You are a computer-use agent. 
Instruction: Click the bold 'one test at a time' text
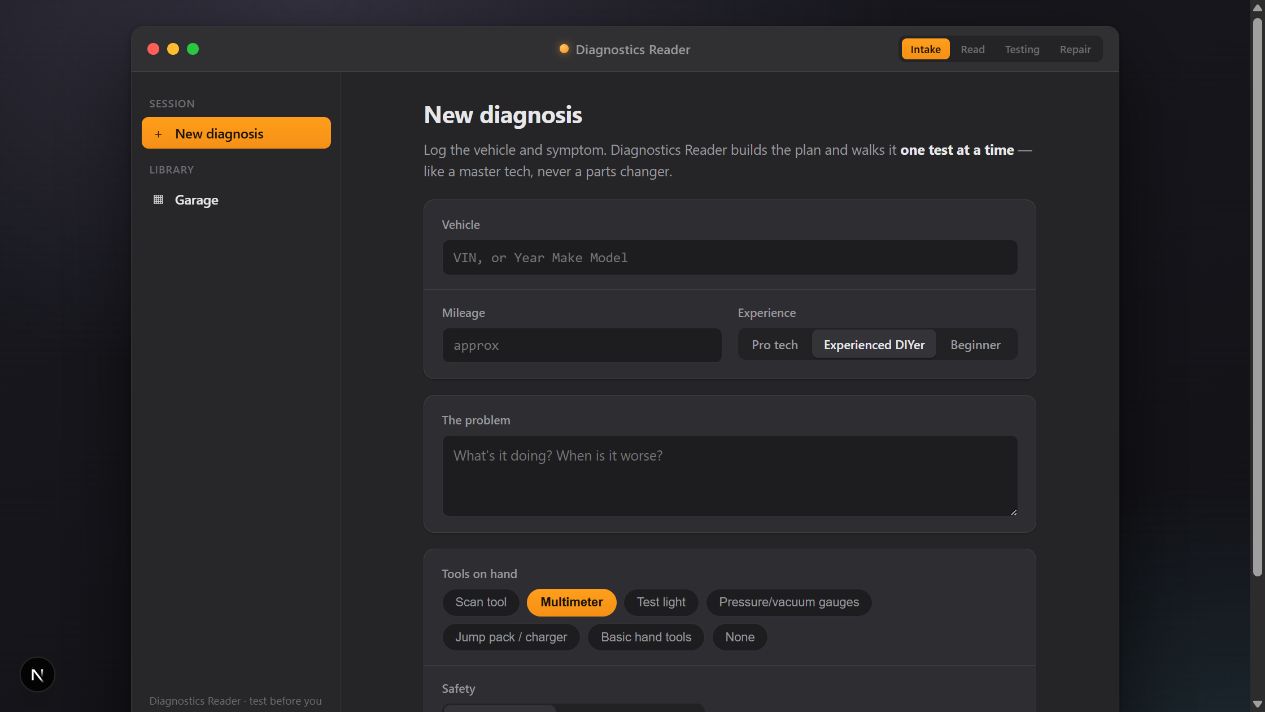click(x=957, y=150)
